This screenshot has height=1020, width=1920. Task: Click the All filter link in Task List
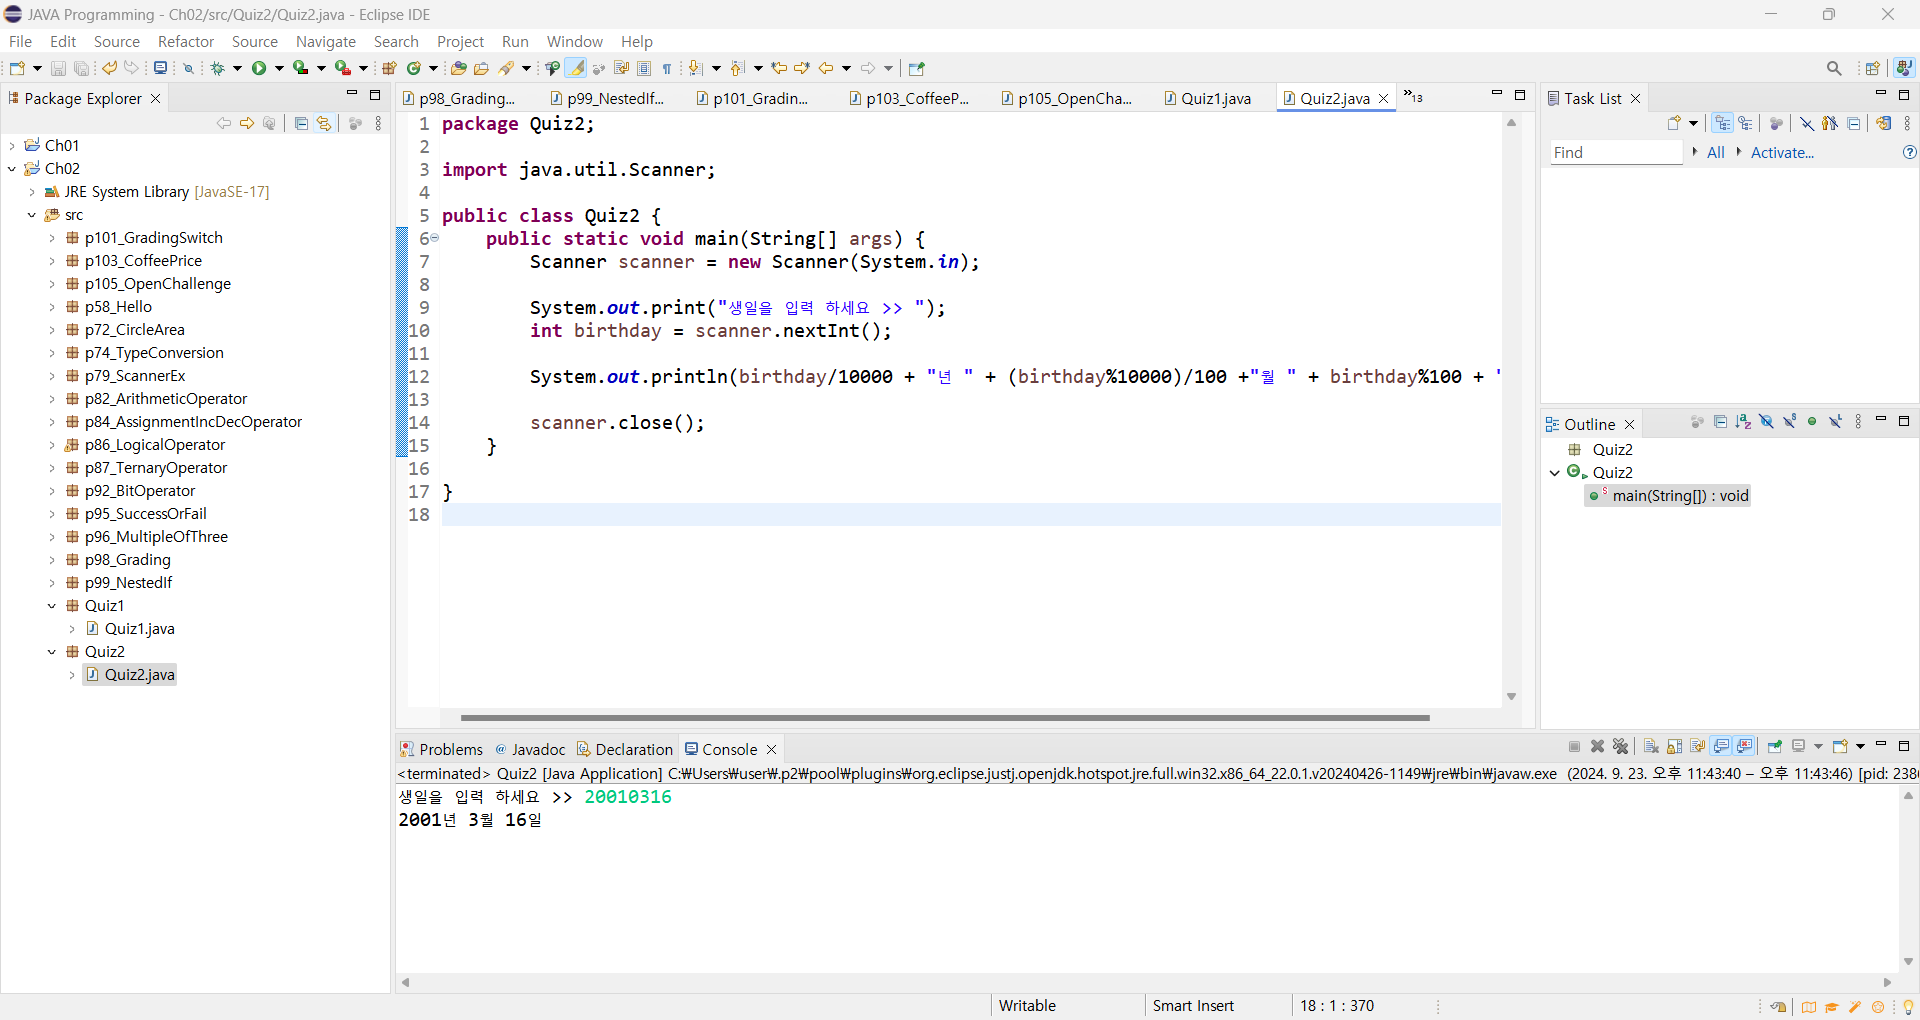pos(1716,152)
